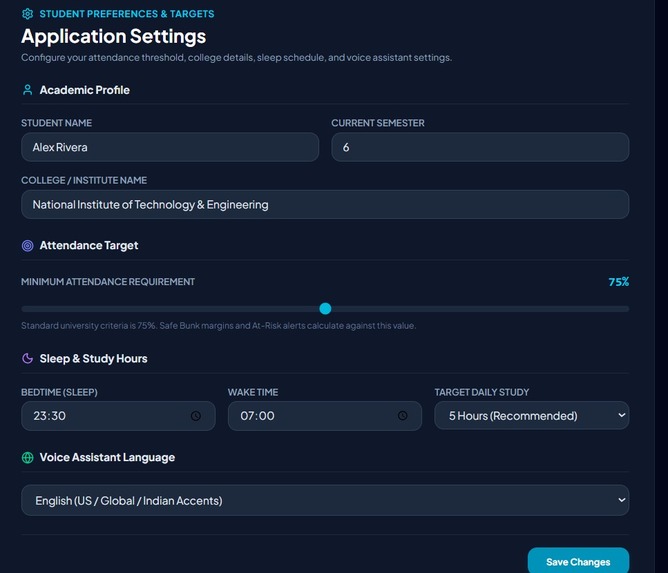Viewport: 668px width, 573px height.
Task: Click the globe icon beside Voice Assistant Language
Action: pyautogui.click(x=28, y=458)
